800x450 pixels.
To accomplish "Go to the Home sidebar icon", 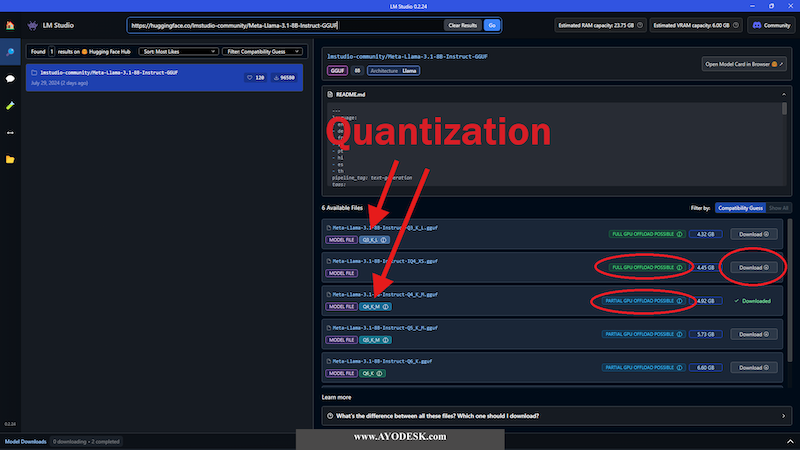I will tap(10, 25).
